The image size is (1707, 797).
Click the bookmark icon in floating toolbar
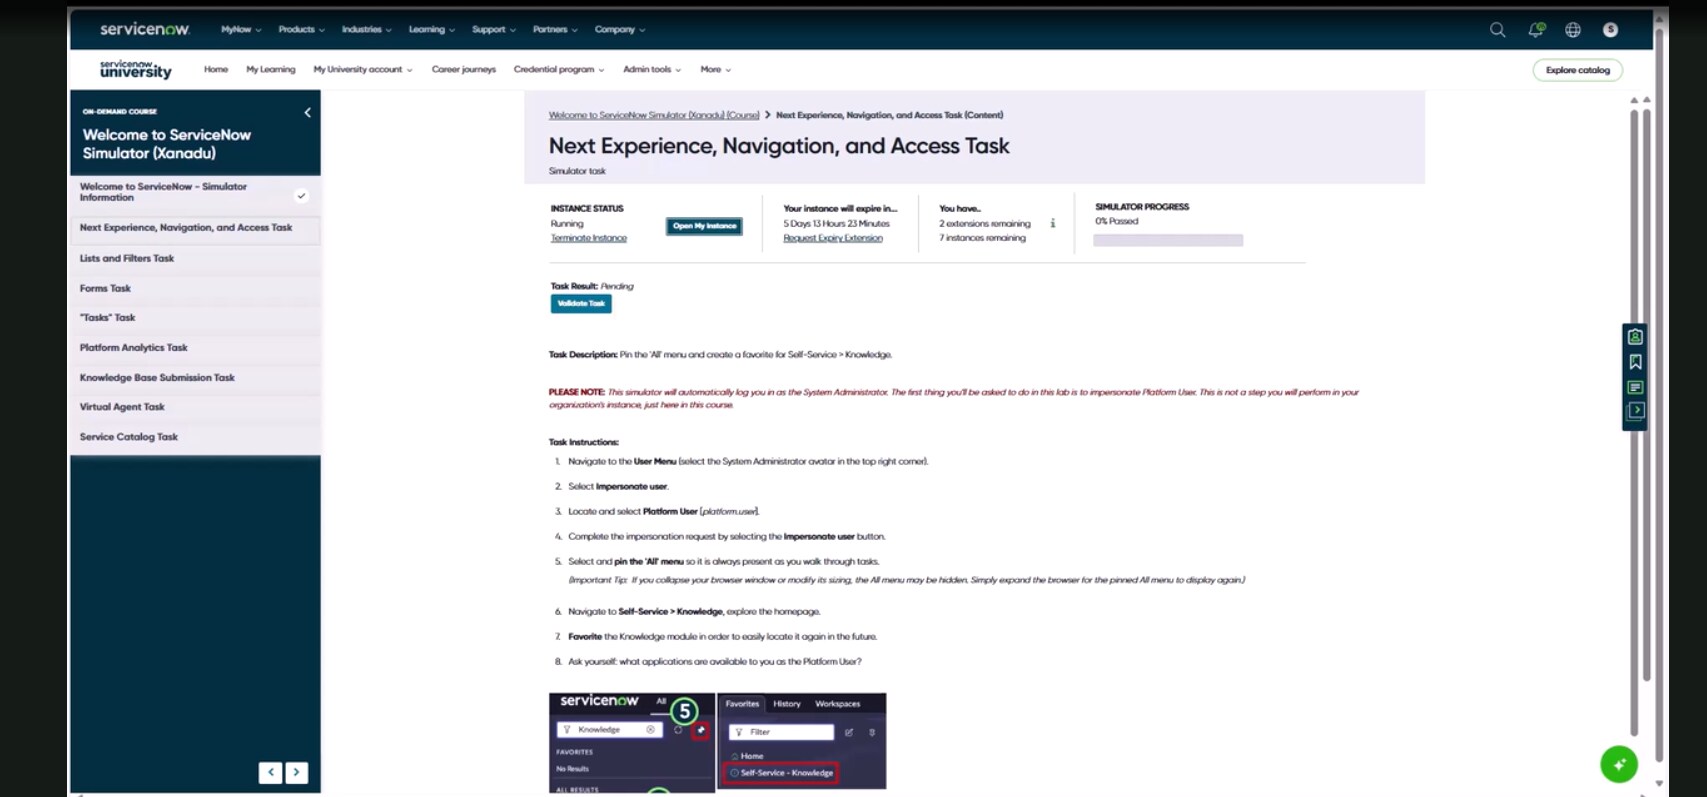[1635, 362]
